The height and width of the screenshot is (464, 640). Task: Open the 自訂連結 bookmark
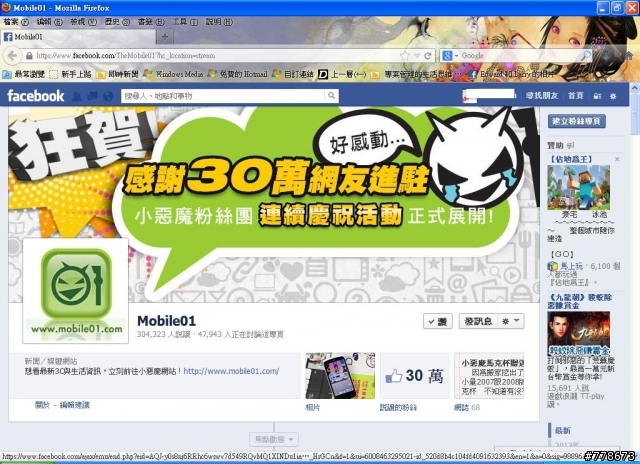293,74
